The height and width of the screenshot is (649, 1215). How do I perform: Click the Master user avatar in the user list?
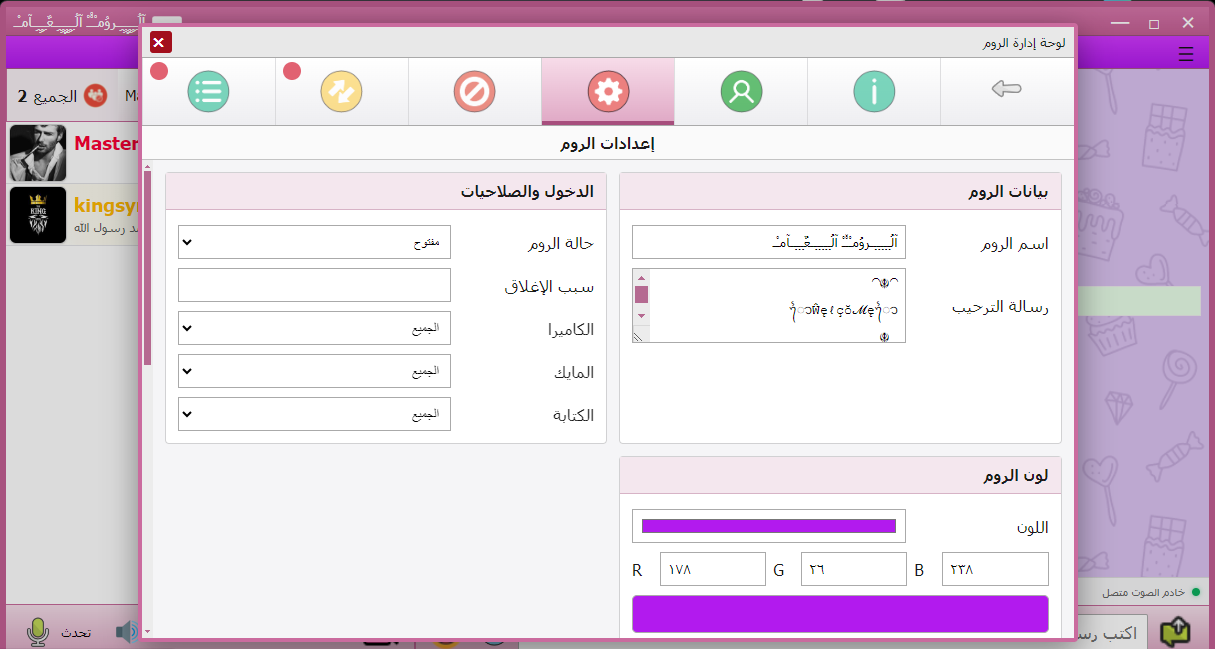pyautogui.click(x=38, y=153)
